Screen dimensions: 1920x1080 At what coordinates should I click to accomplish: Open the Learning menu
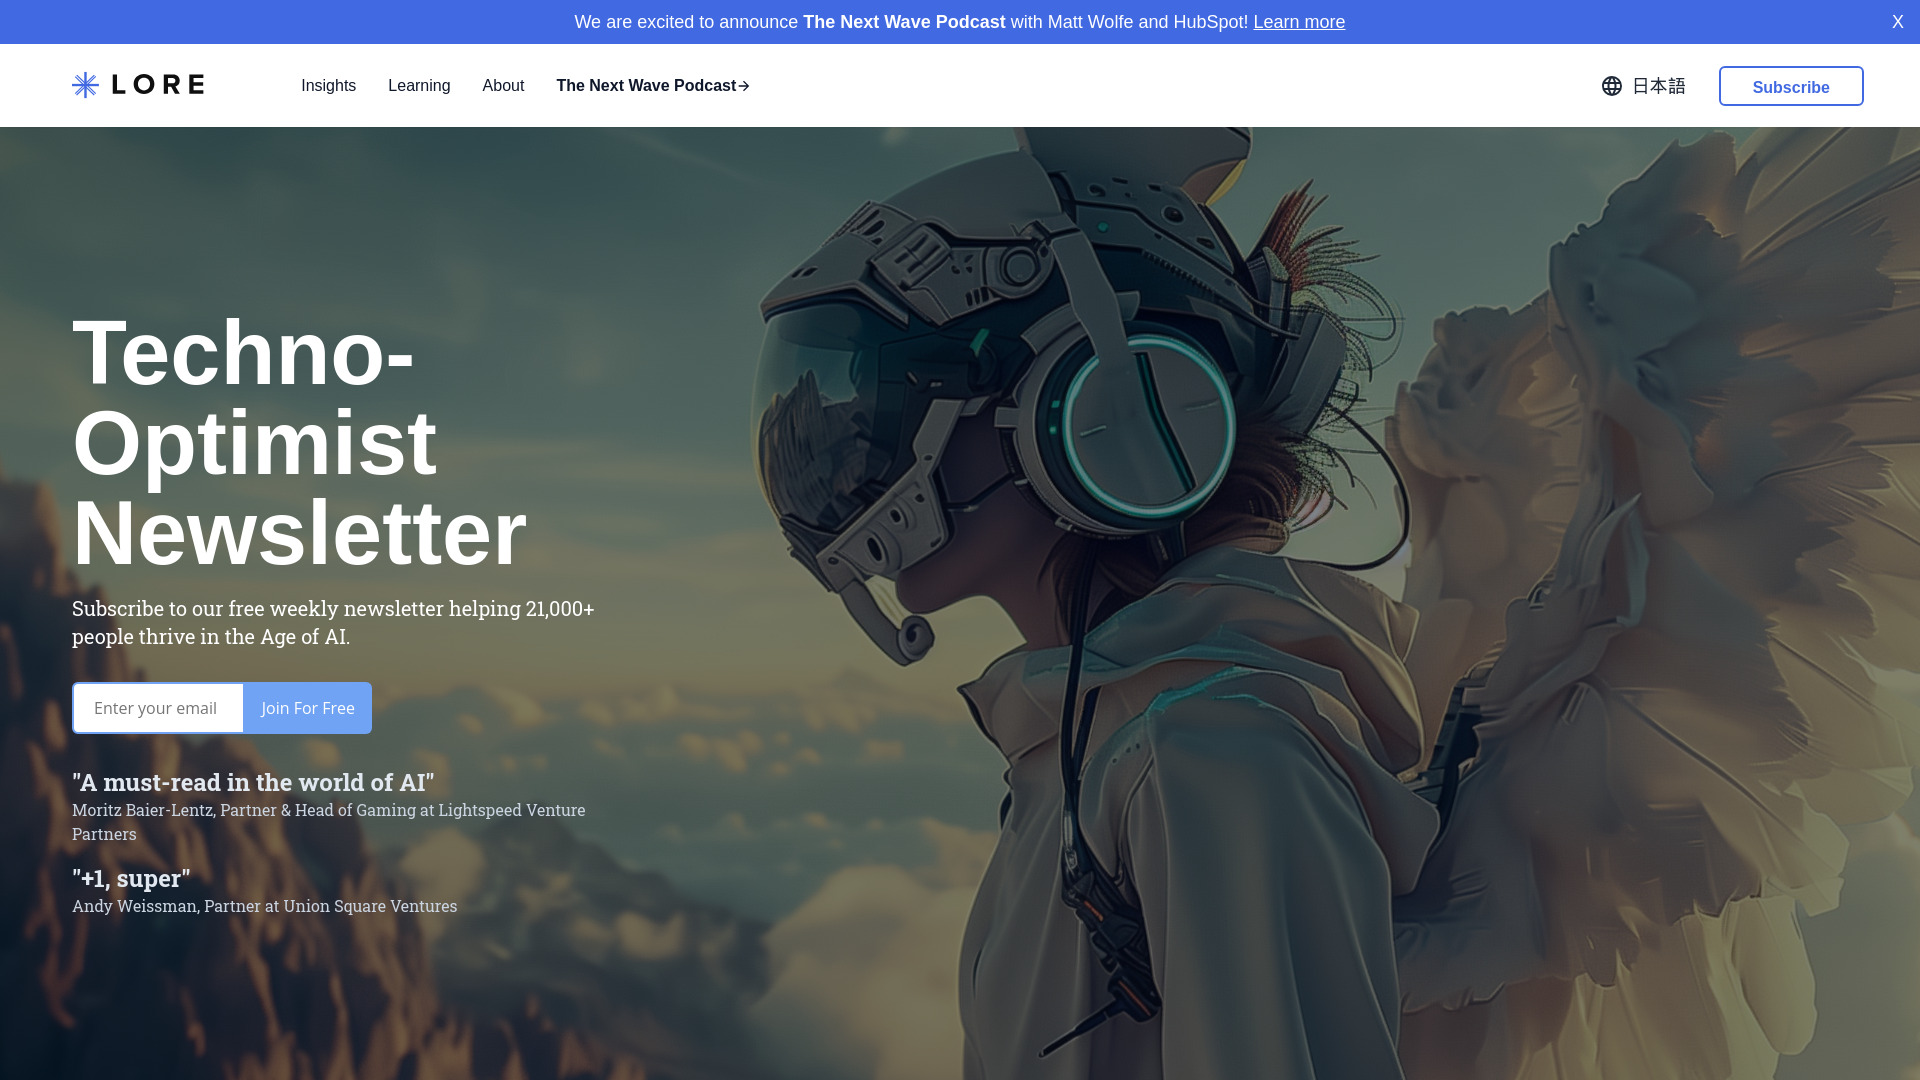(418, 86)
